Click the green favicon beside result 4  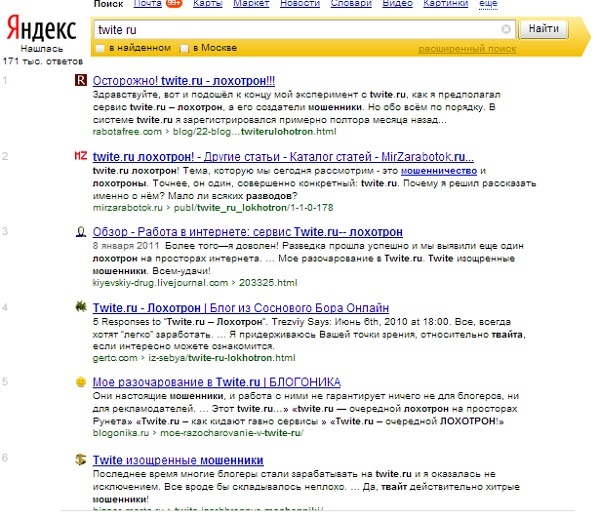(81, 306)
